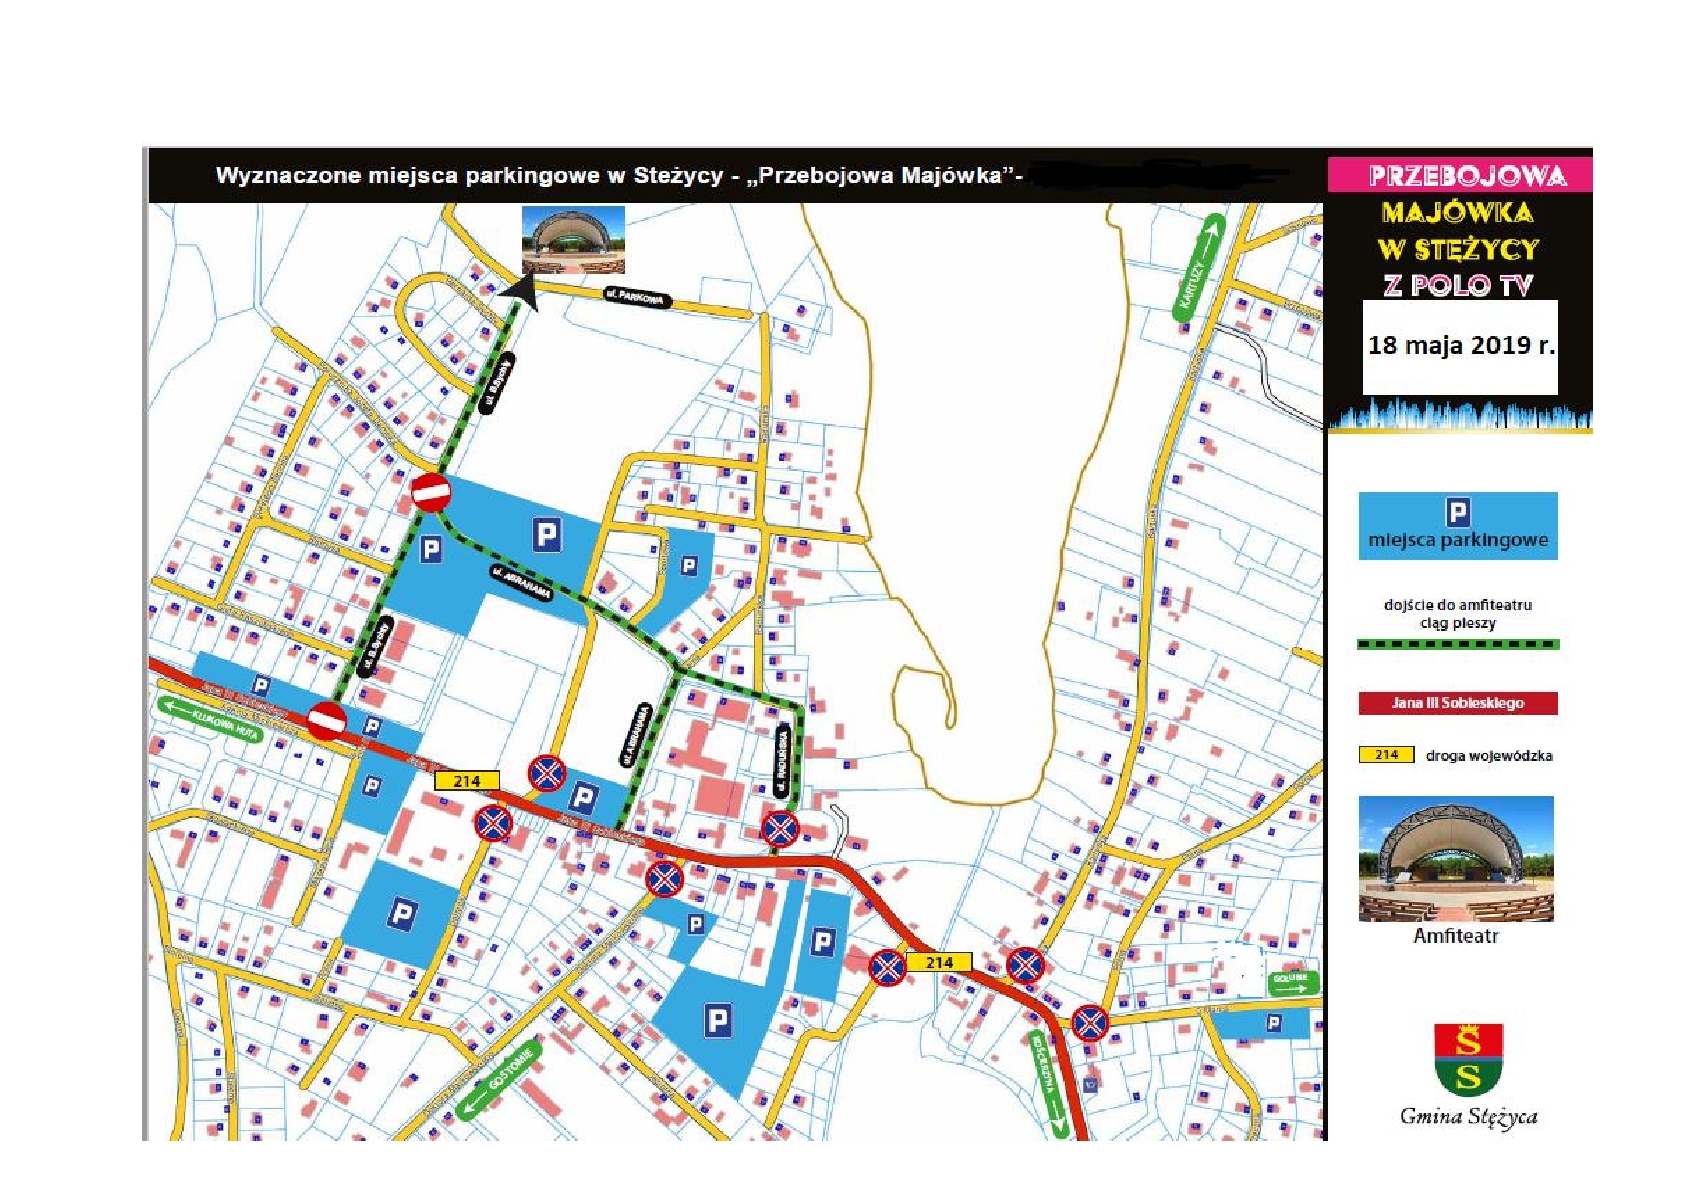Click the green Klukowa Huta direction arrow
Screen dimensions: 1684x1191
[x=211, y=720]
